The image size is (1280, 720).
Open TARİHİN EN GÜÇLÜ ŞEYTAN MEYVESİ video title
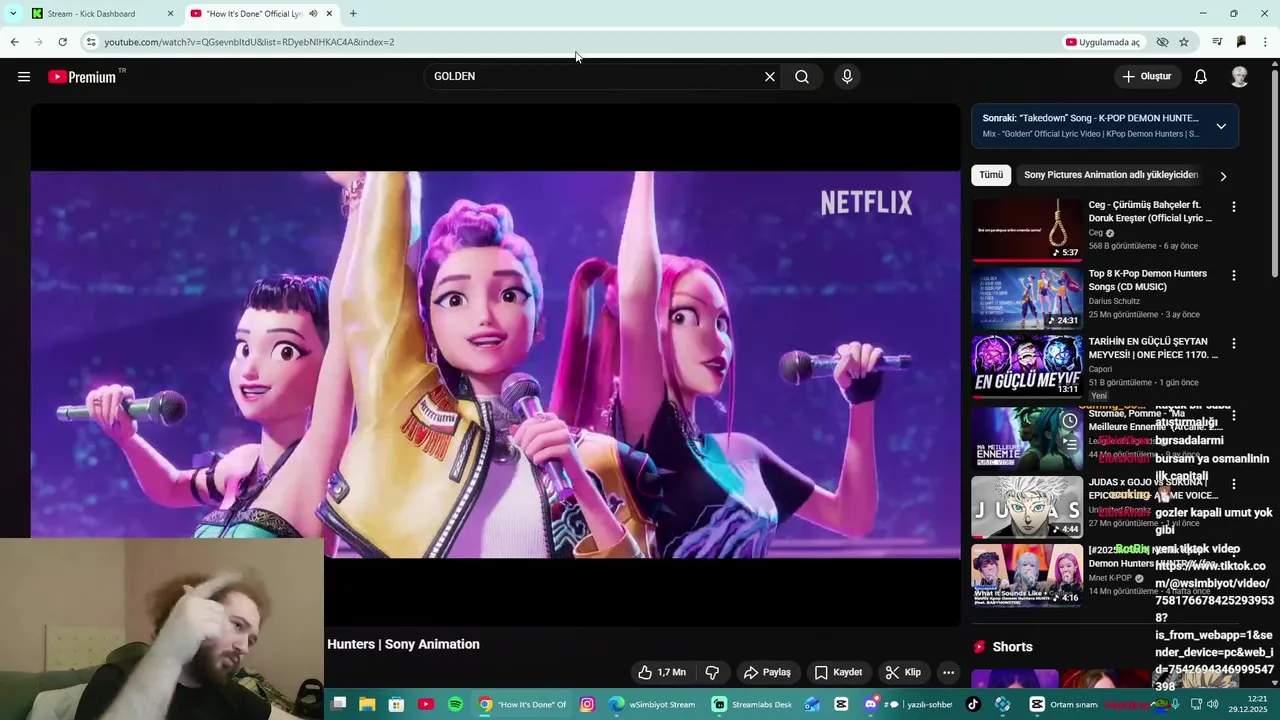(x=1152, y=348)
